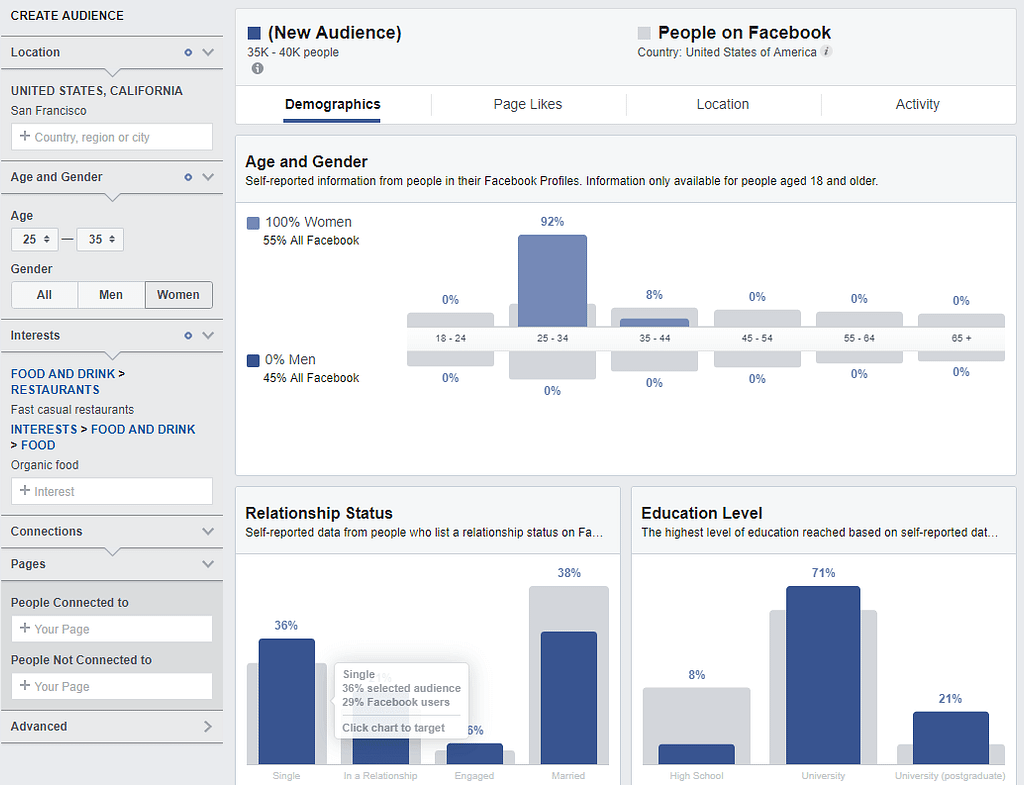Click the Organic food interest

tap(44, 465)
